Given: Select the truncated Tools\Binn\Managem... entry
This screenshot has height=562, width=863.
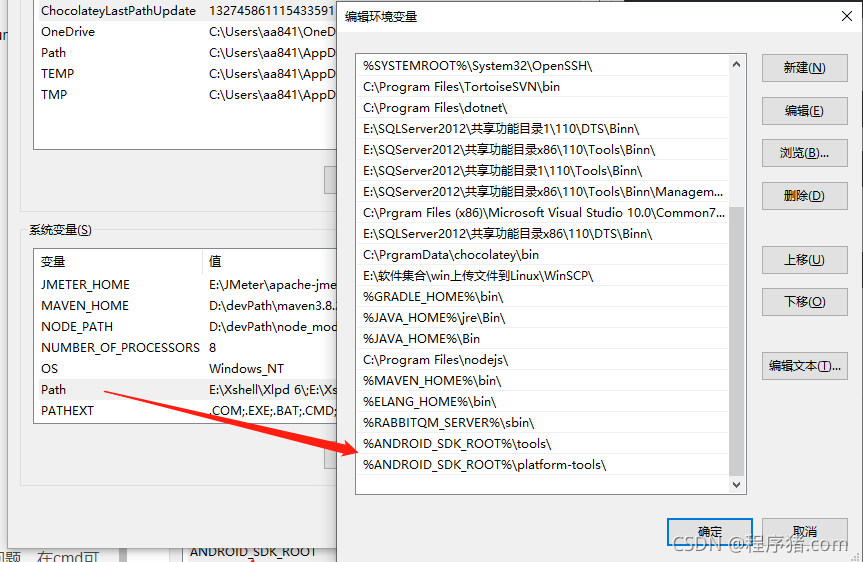Looking at the screenshot, I should [x=542, y=192].
